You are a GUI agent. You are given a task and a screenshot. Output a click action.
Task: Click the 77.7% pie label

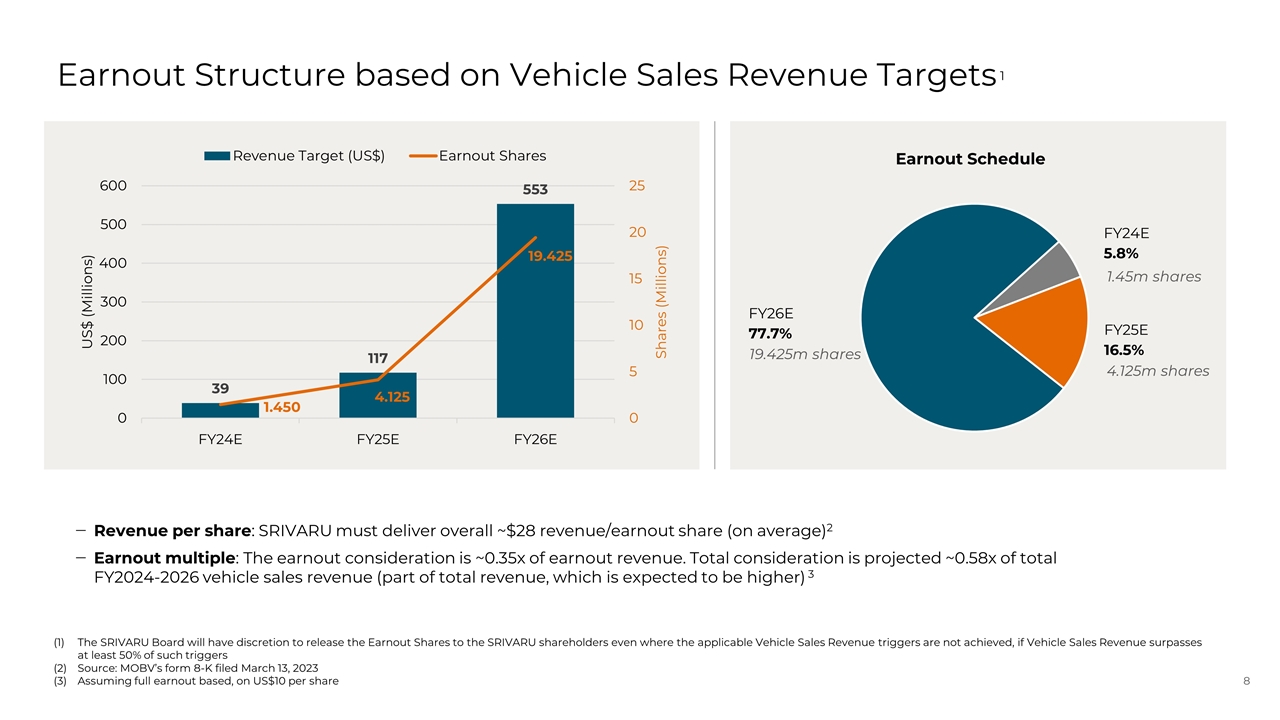[770, 333]
